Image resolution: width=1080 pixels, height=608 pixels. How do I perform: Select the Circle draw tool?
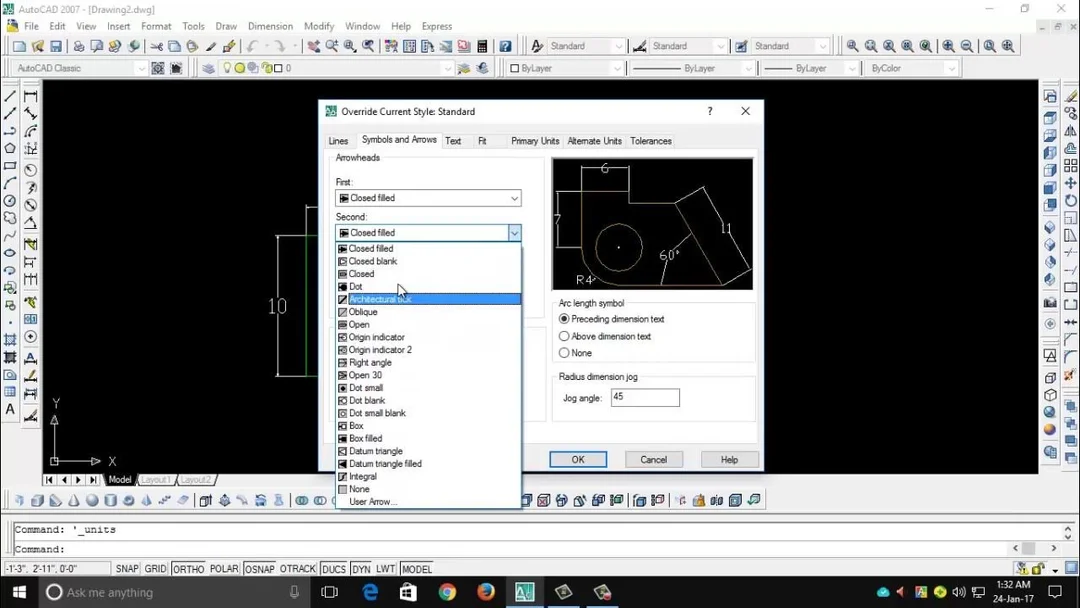pyautogui.click(x=10, y=201)
